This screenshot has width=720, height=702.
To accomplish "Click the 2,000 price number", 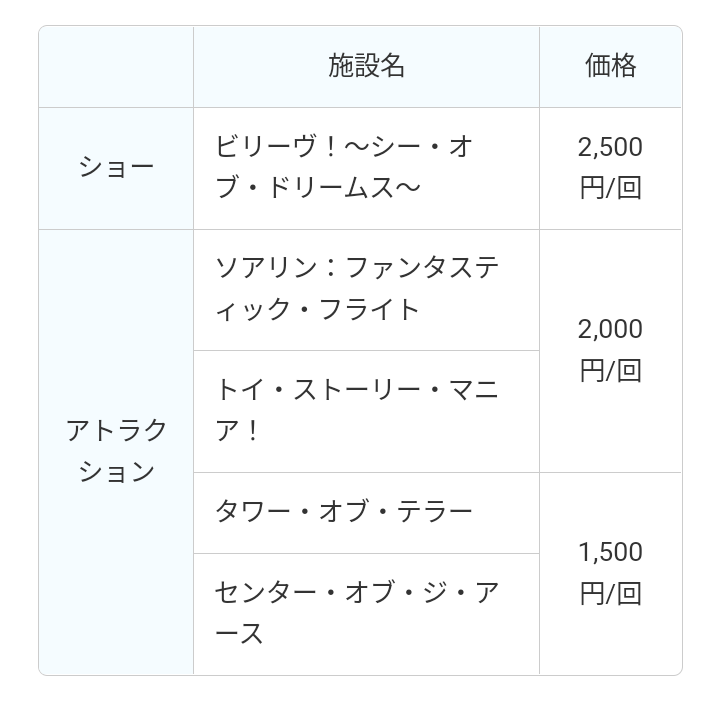I will pyautogui.click(x=610, y=329).
